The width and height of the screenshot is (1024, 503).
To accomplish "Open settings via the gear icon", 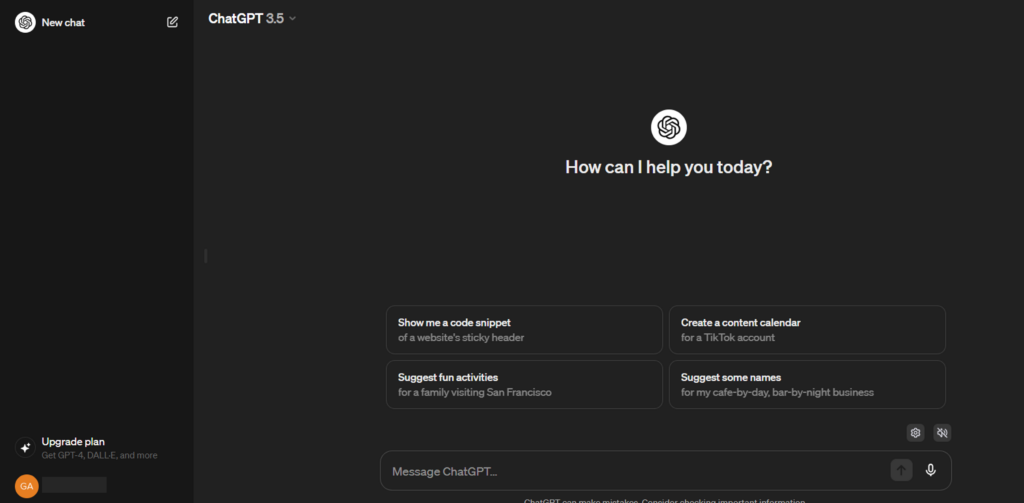I will (914, 433).
